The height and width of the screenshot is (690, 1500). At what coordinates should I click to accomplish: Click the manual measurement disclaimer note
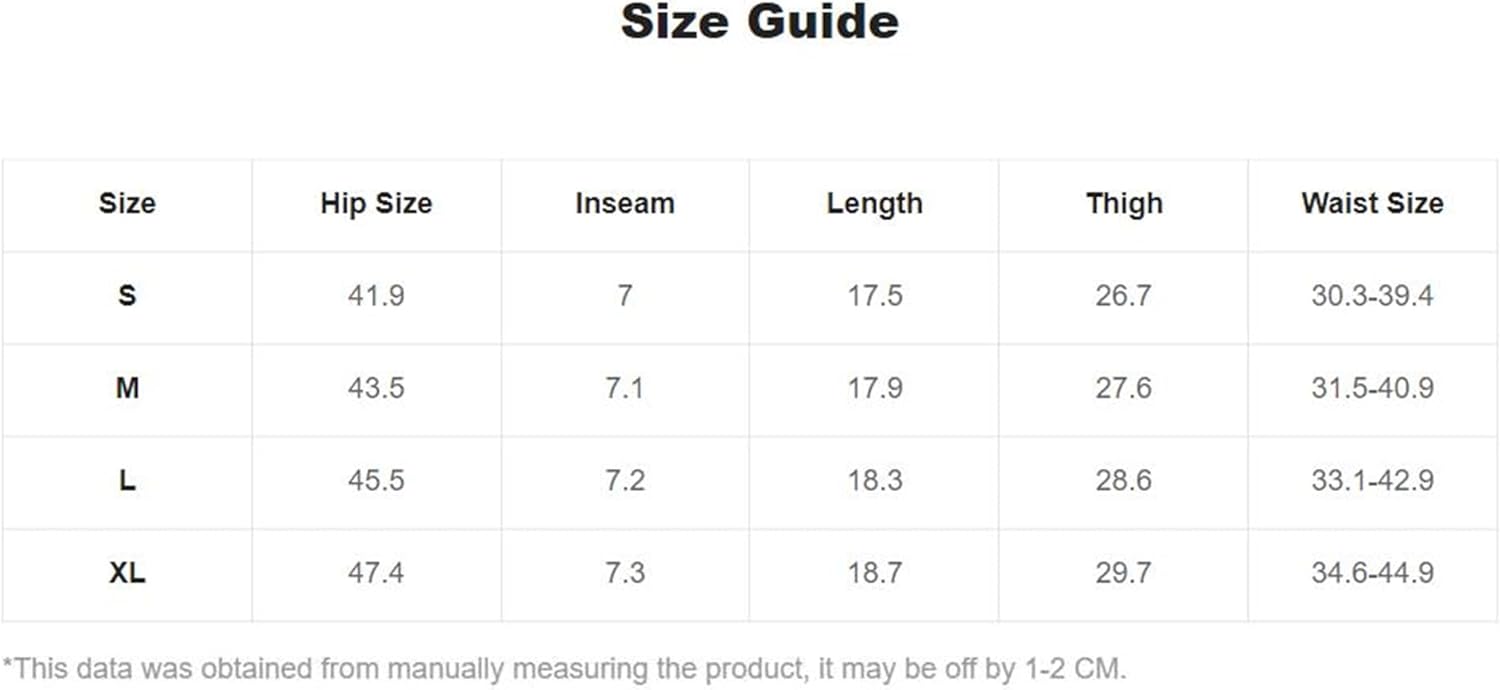[564, 669]
